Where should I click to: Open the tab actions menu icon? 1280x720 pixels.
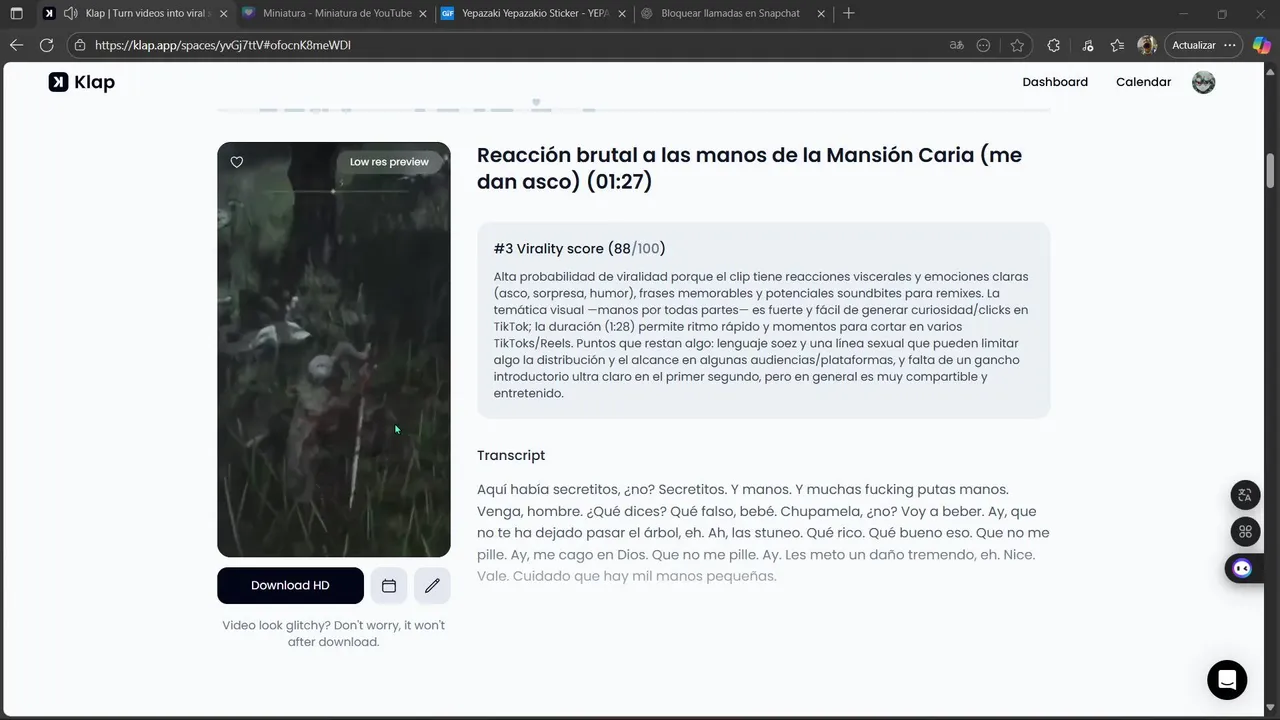[x=16, y=13]
